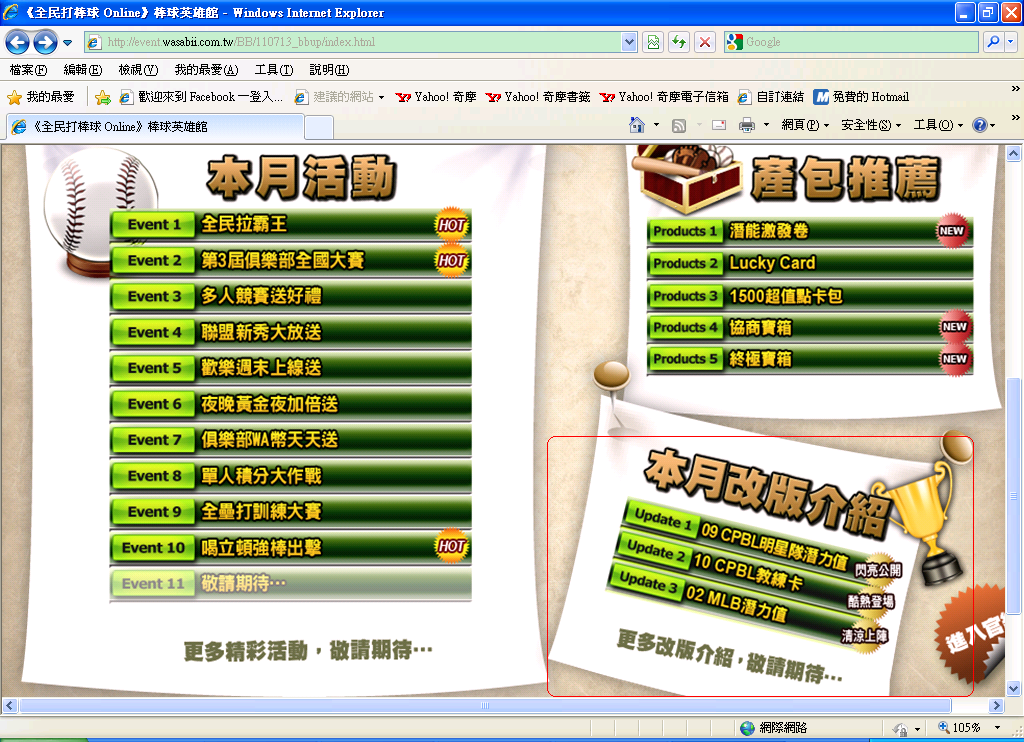Screen dimensions: 1024x742
Task: Open Products 1 潛能激發卷
Action: [810, 231]
